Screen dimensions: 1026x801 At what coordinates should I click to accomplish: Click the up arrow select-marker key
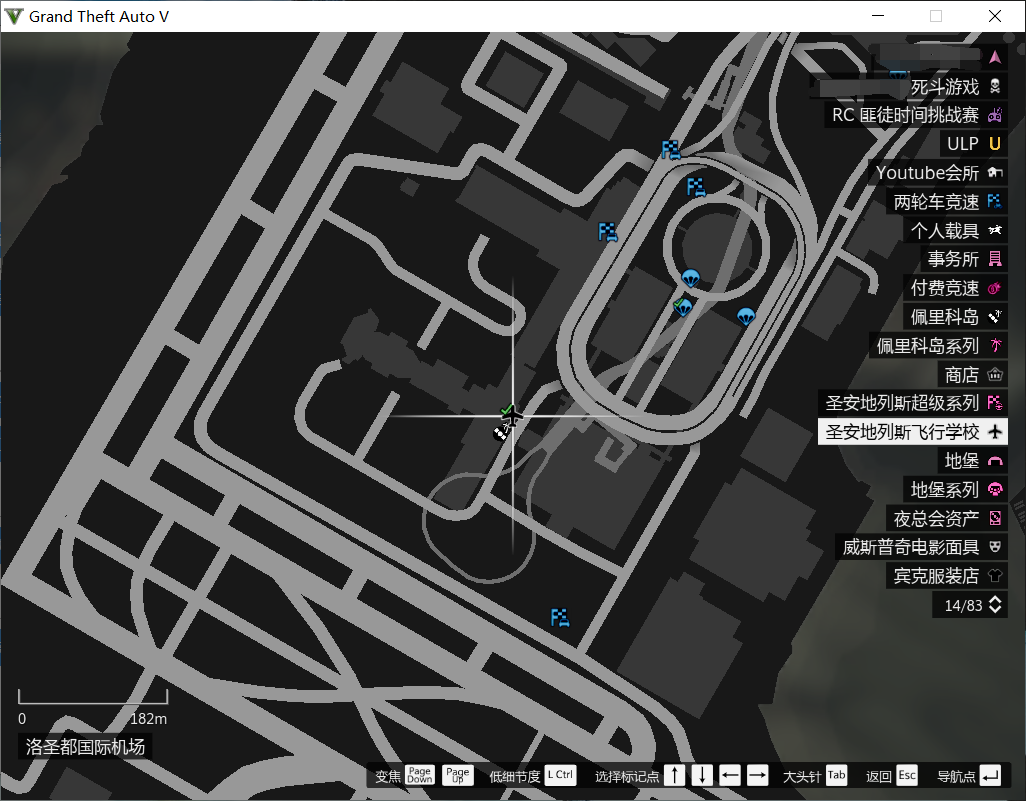click(x=675, y=776)
